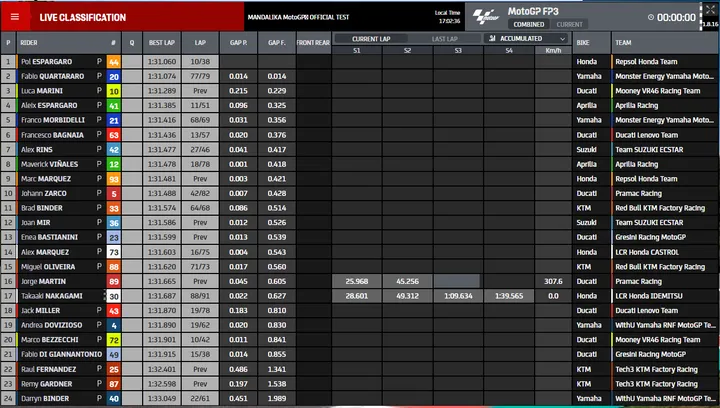The height and width of the screenshot is (408, 720).
Task: Click number badge 12 of Maverick Viñales
Action: (x=113, y=164)
